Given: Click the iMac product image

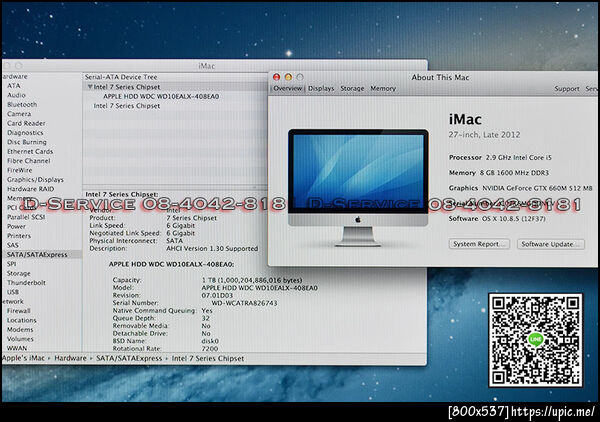Looking at the screenshot, I should 358,187.
